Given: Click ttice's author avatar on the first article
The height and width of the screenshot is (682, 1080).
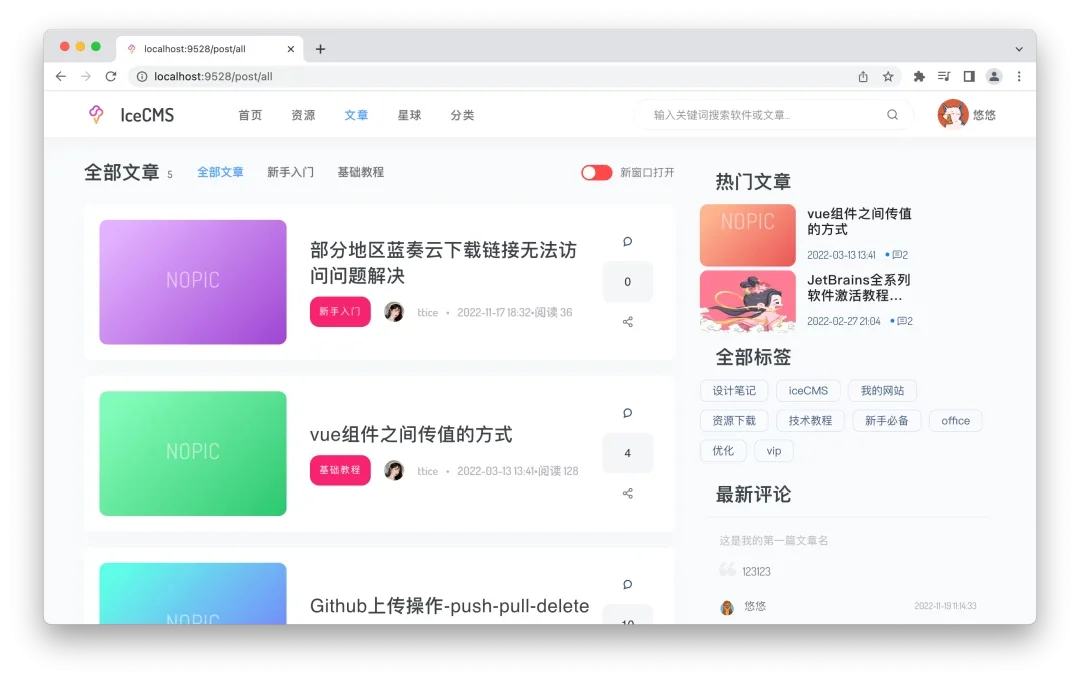Looking at the screenshot, I should coord(394,312).
